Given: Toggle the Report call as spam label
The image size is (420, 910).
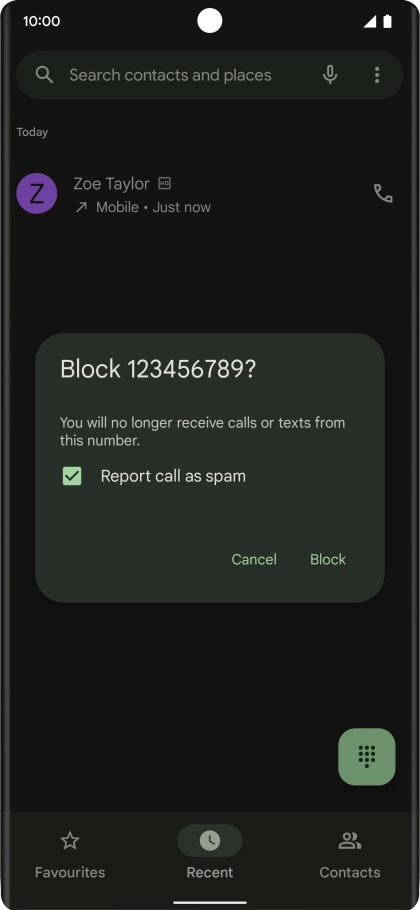Looking at the screenshot, I should pos(173,476).
